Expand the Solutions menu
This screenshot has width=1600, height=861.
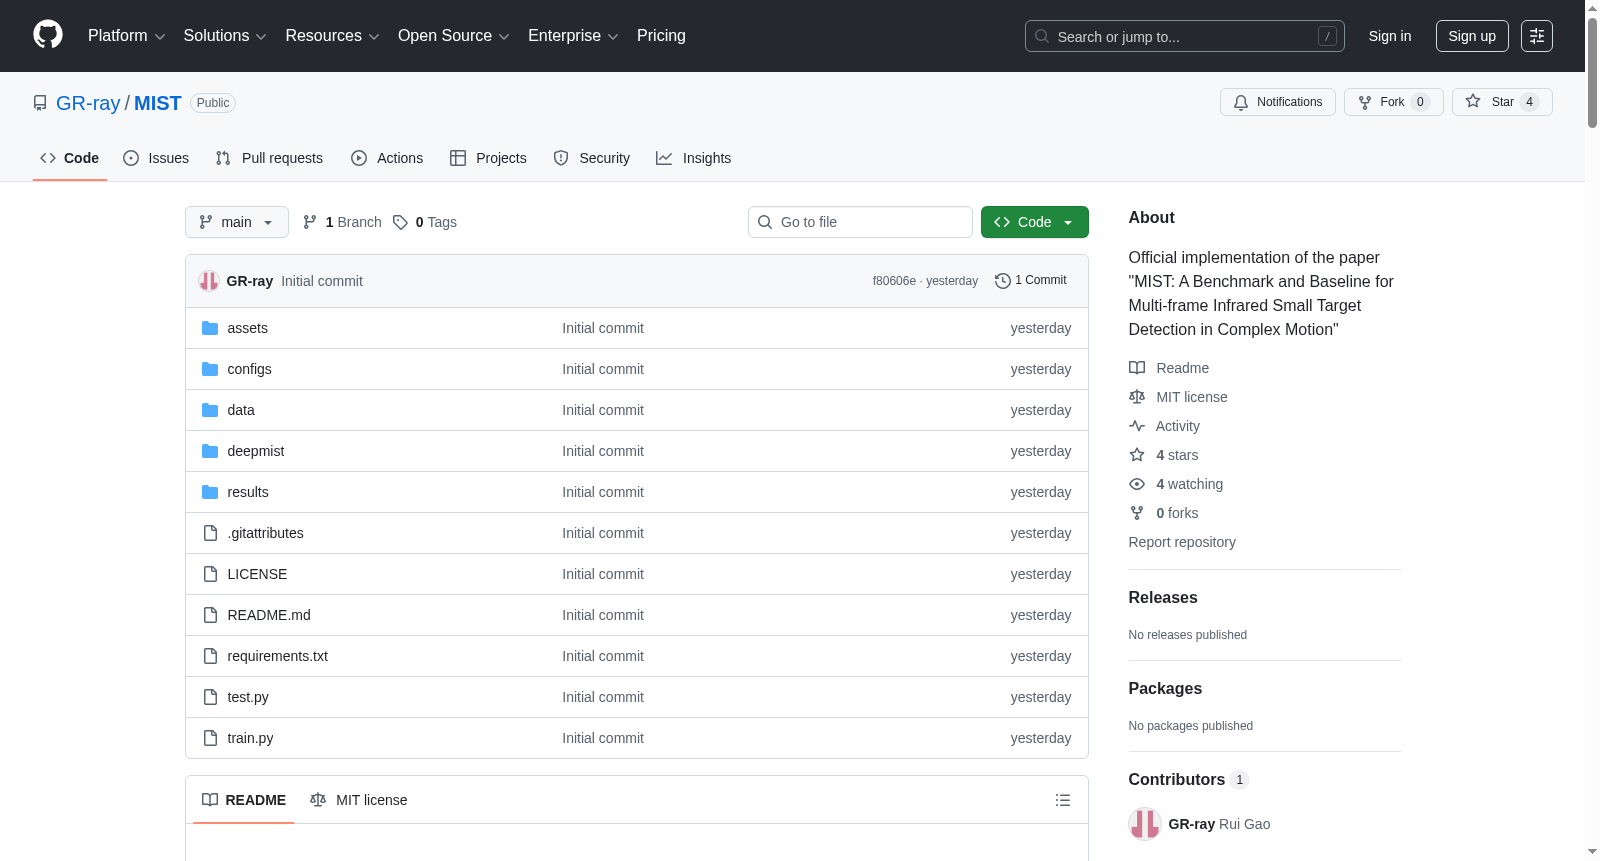225,36
